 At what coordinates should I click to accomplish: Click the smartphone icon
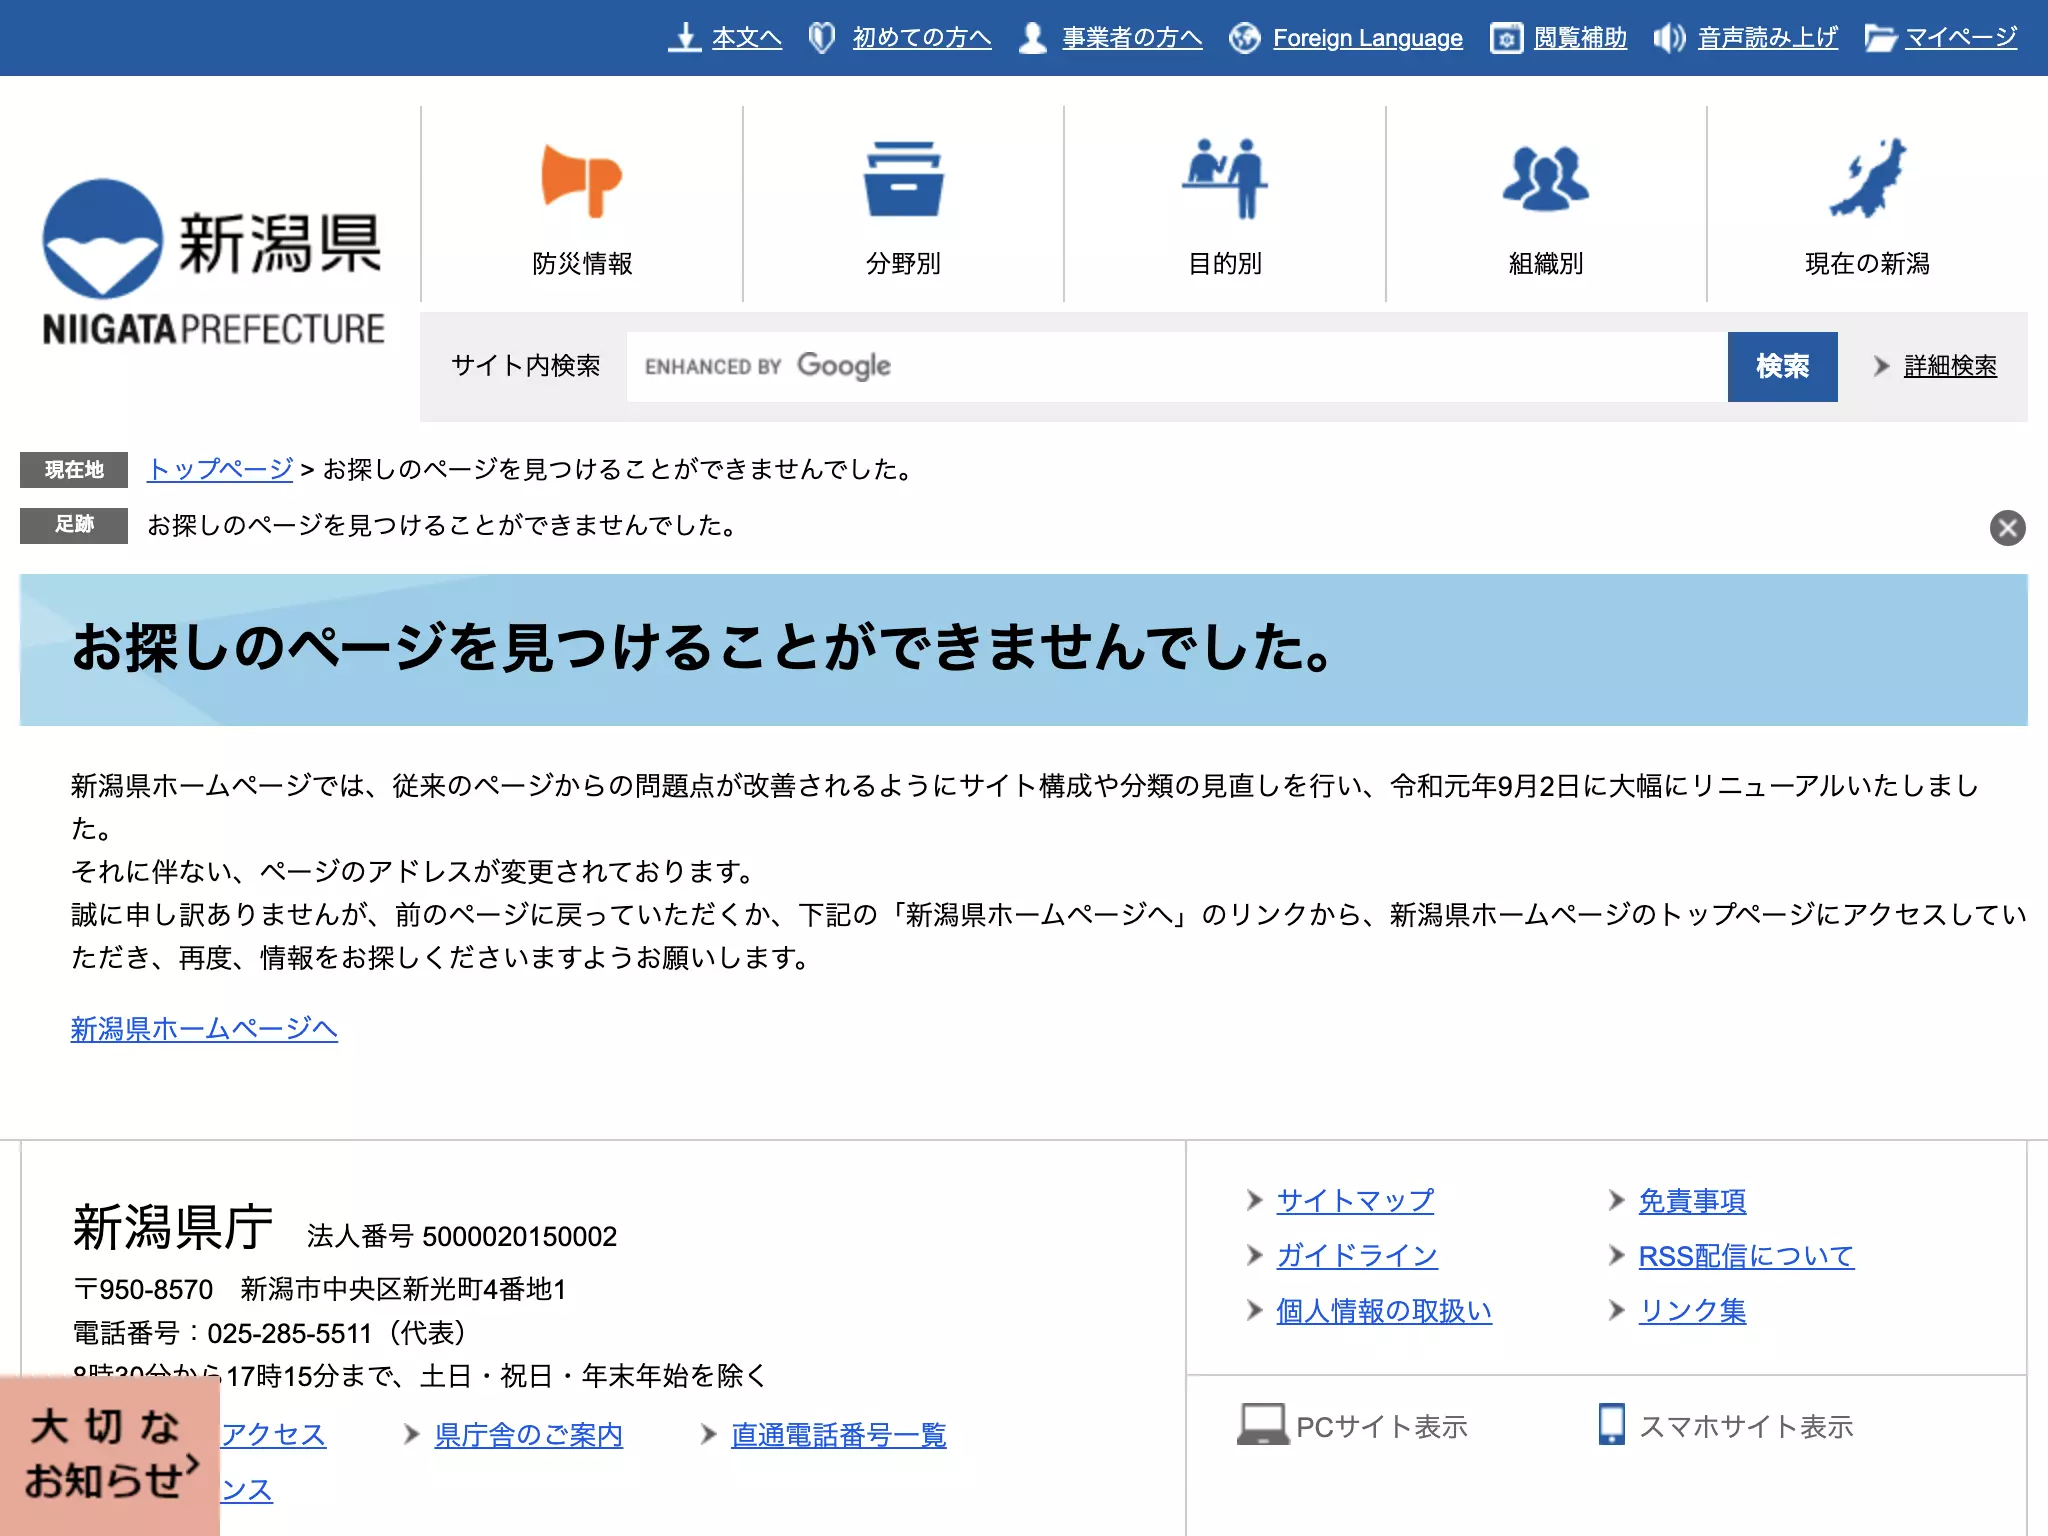coord(1611,1425)
